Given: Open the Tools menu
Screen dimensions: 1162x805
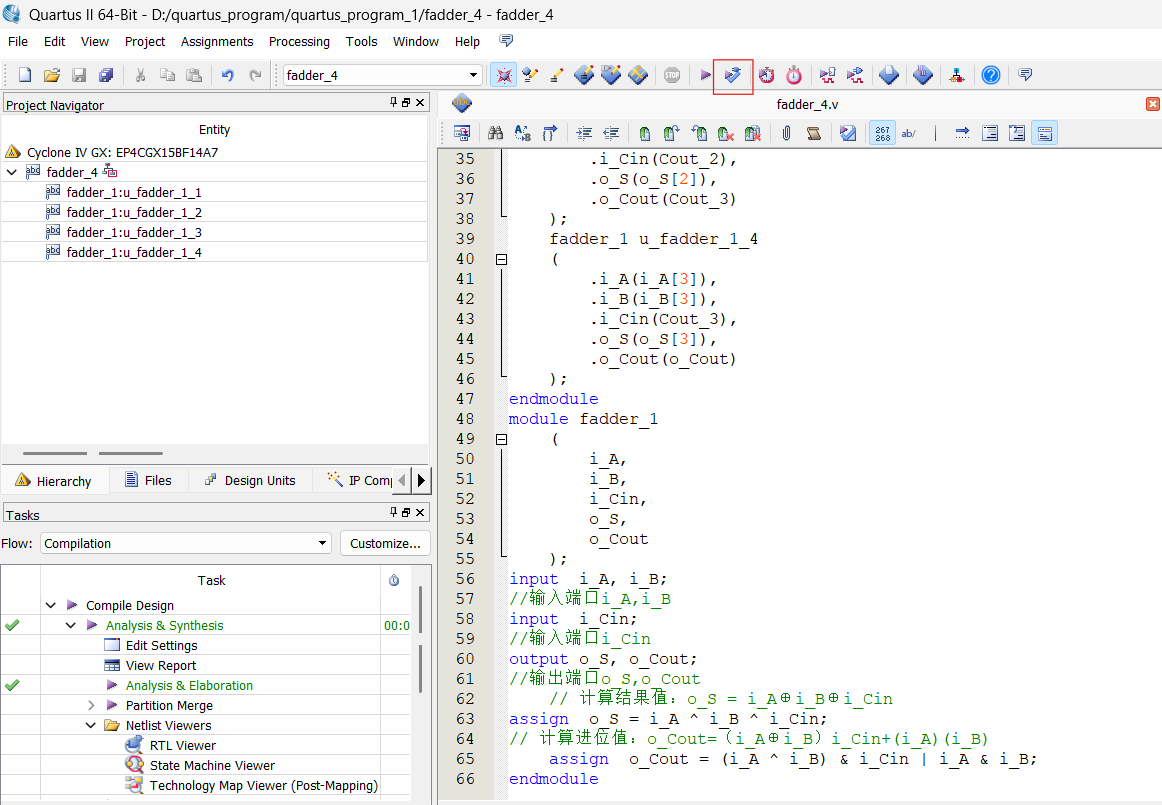Looking at the screenshot, I should pyautogui.click(x=362, y=42).
